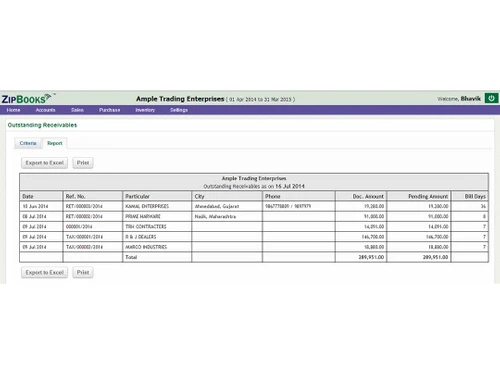Click the green power logout icon
This screenshot has height=375, width=500.
pyautogui.click(x=491, y=98)
